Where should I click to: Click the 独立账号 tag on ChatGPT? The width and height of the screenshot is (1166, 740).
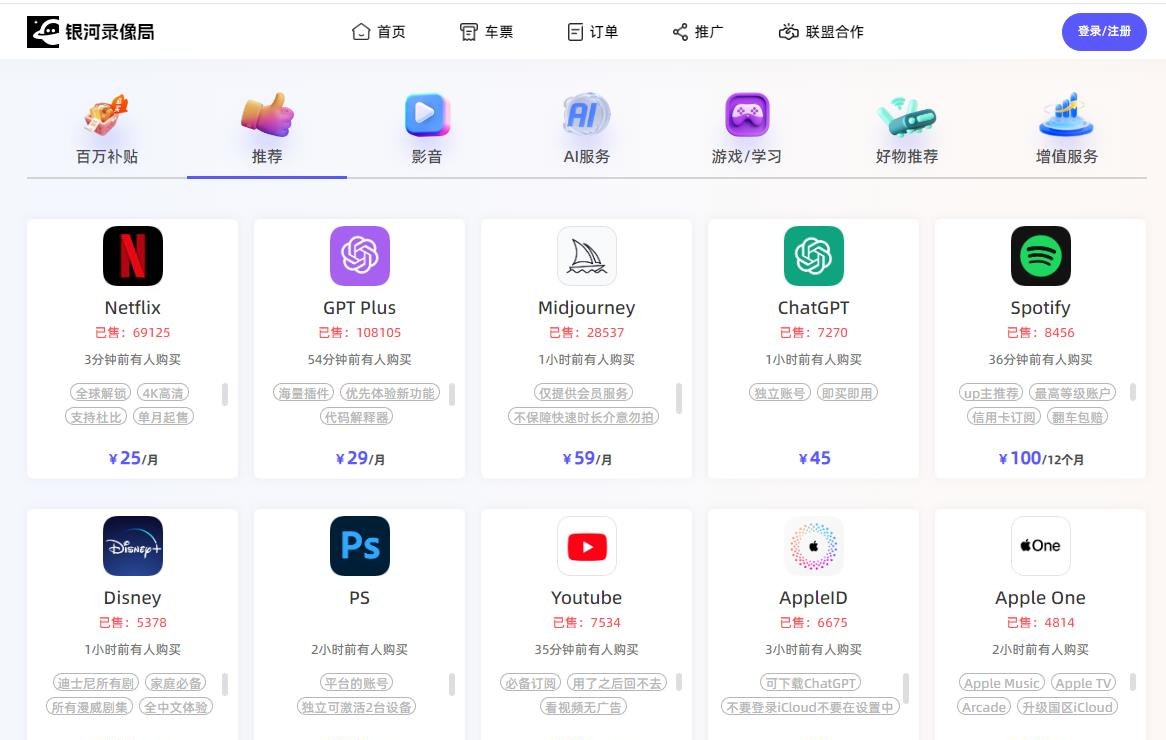tap(779, 393)
